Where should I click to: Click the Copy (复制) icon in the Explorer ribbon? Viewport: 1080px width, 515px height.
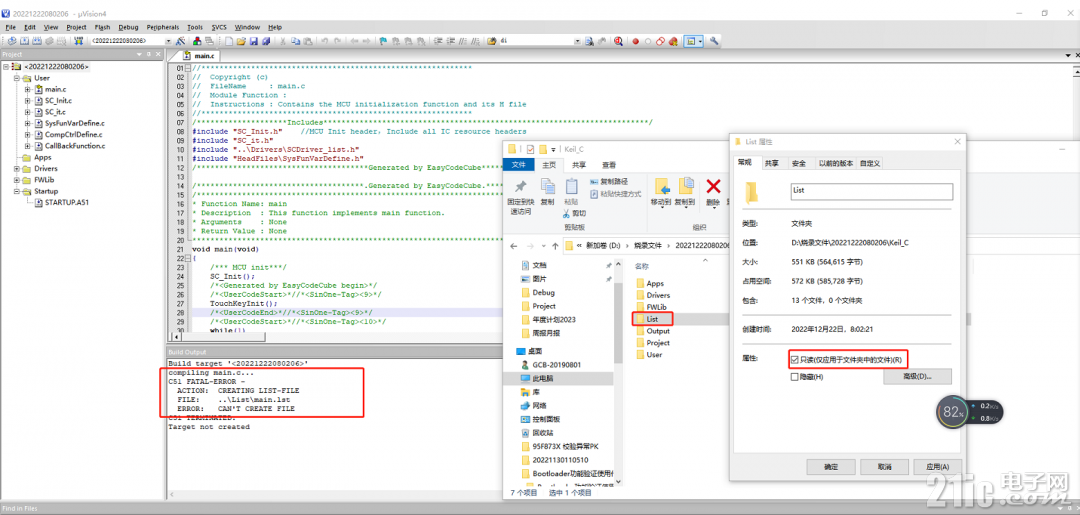click(x=548, y=187)
